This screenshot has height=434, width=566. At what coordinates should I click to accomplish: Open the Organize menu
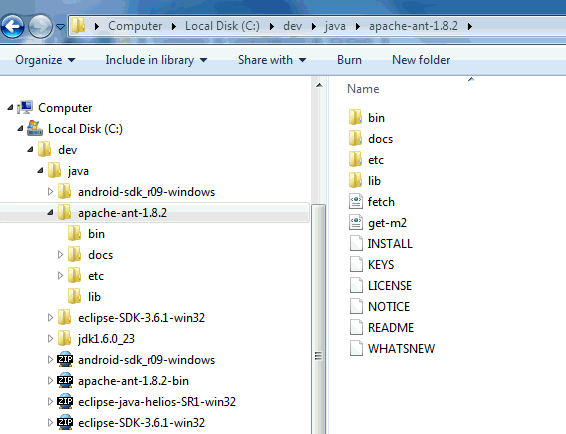[x=45, y=60]
